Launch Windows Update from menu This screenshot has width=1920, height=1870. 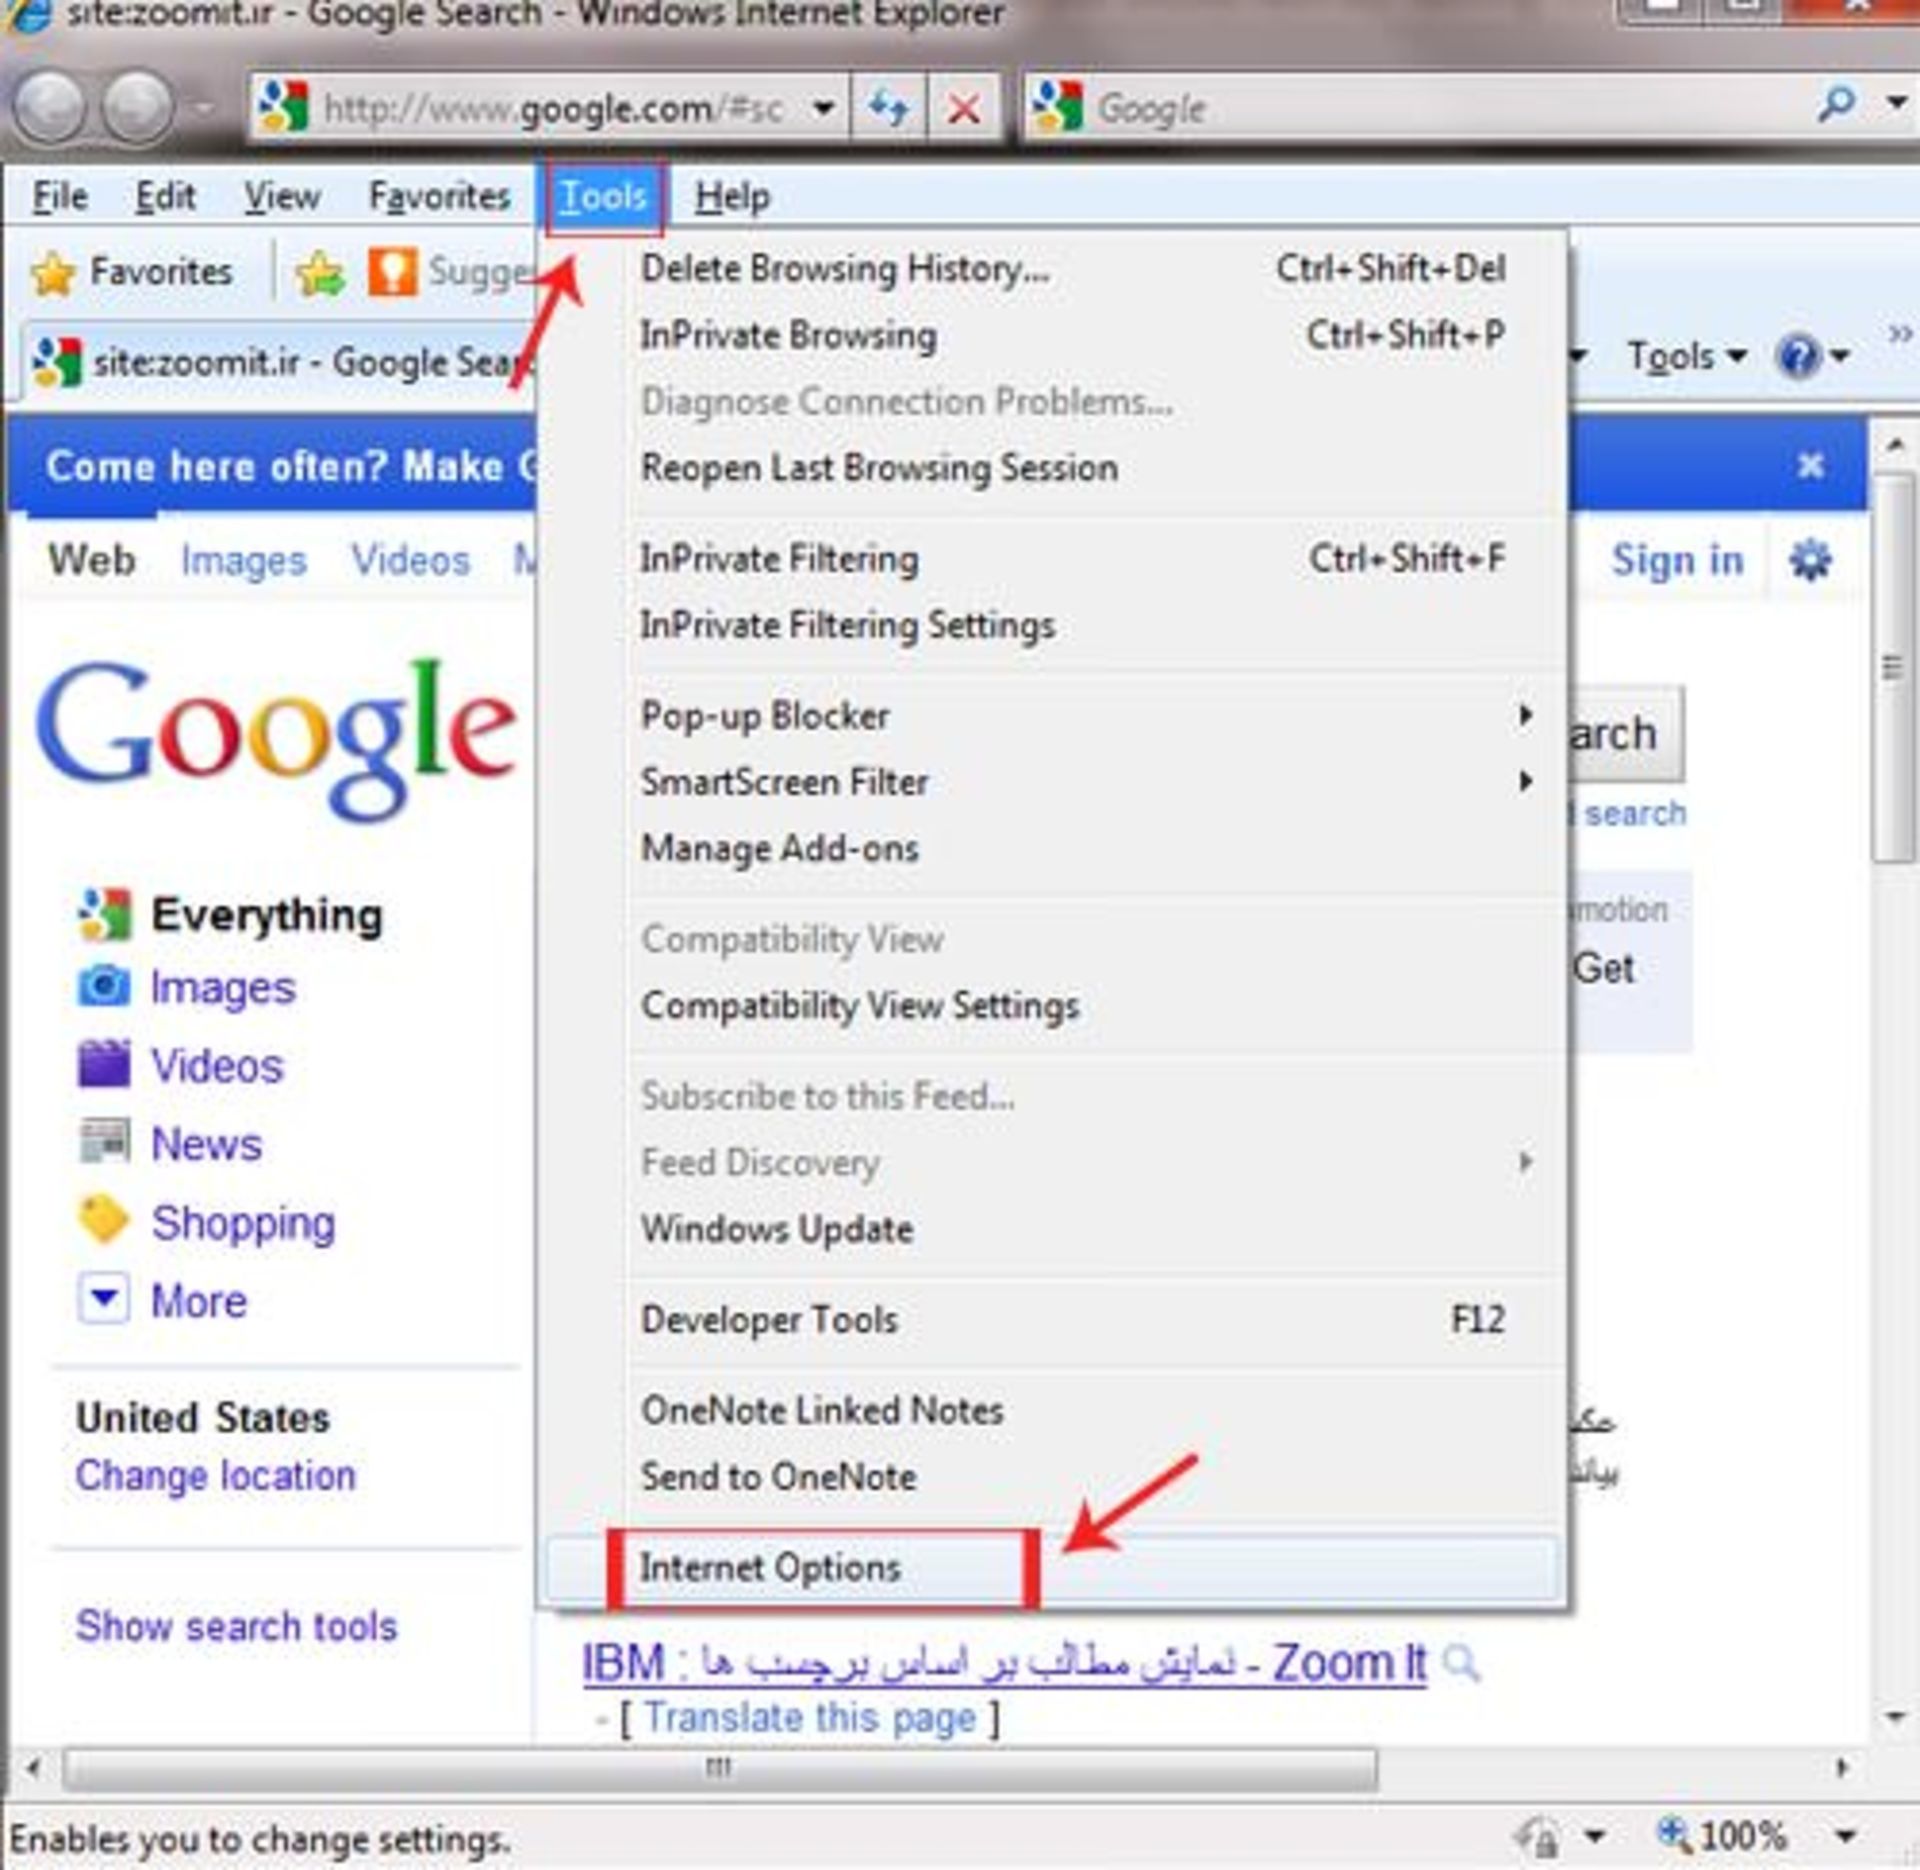tap(1053, 1229)
